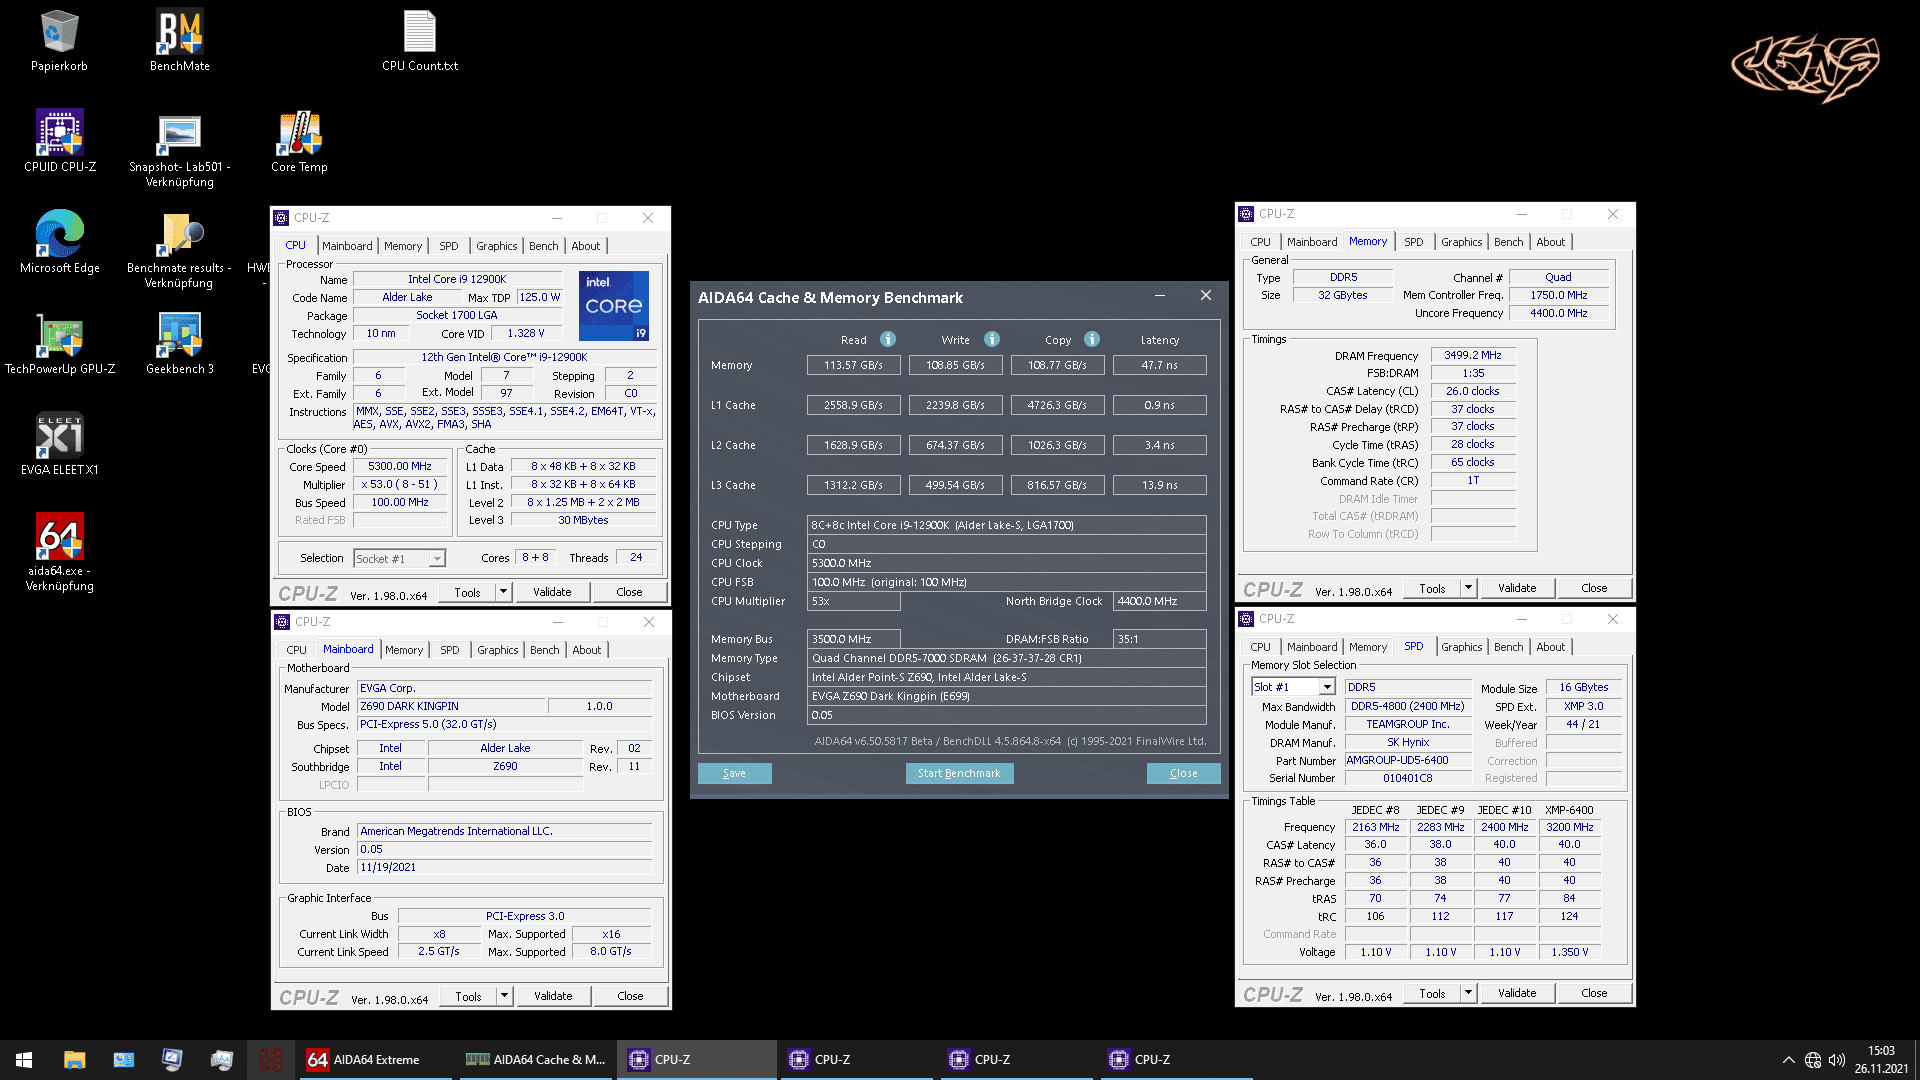Expand the Socket #1 selection dropdown
This screenshot has height=1080, width=1920.
[x=437, y=559]
